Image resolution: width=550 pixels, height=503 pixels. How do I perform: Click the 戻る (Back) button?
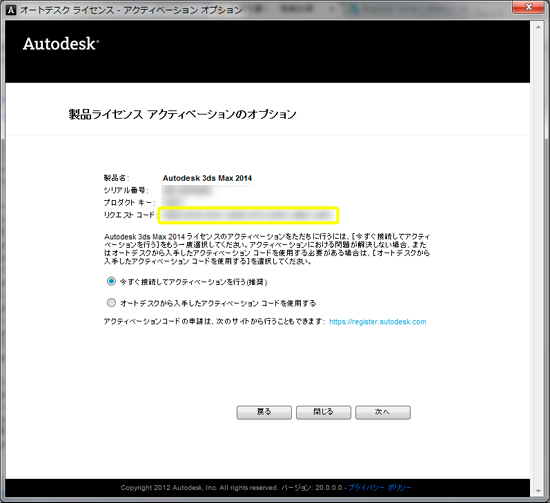click(x=264, y=413)
